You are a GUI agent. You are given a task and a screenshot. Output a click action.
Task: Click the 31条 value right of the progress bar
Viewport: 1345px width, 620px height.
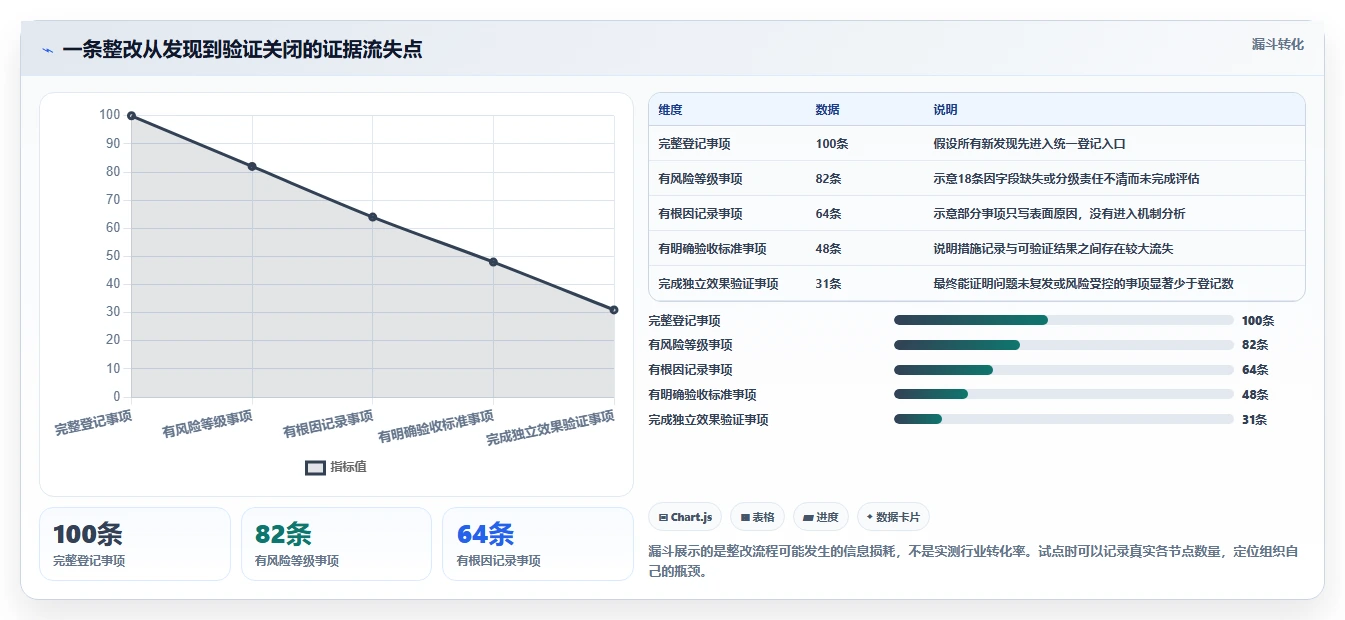pos(1254,420)
